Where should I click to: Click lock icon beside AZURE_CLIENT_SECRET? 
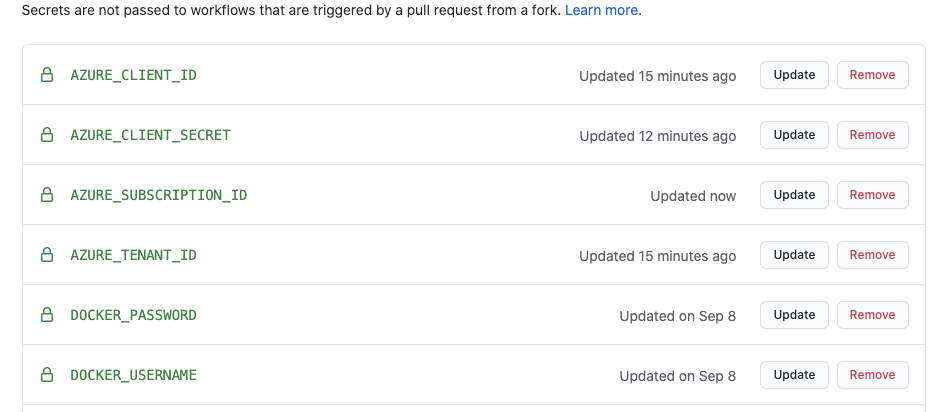click(46, 135)
